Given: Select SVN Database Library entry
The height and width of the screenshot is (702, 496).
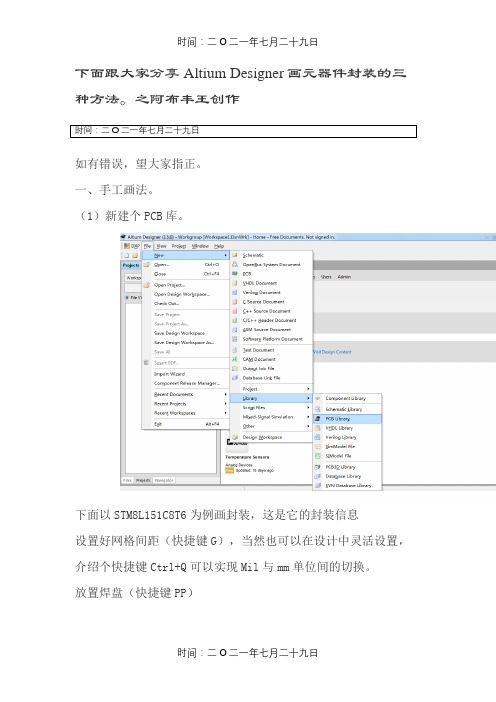Looking at the screenshot, I should click(348, 485).
